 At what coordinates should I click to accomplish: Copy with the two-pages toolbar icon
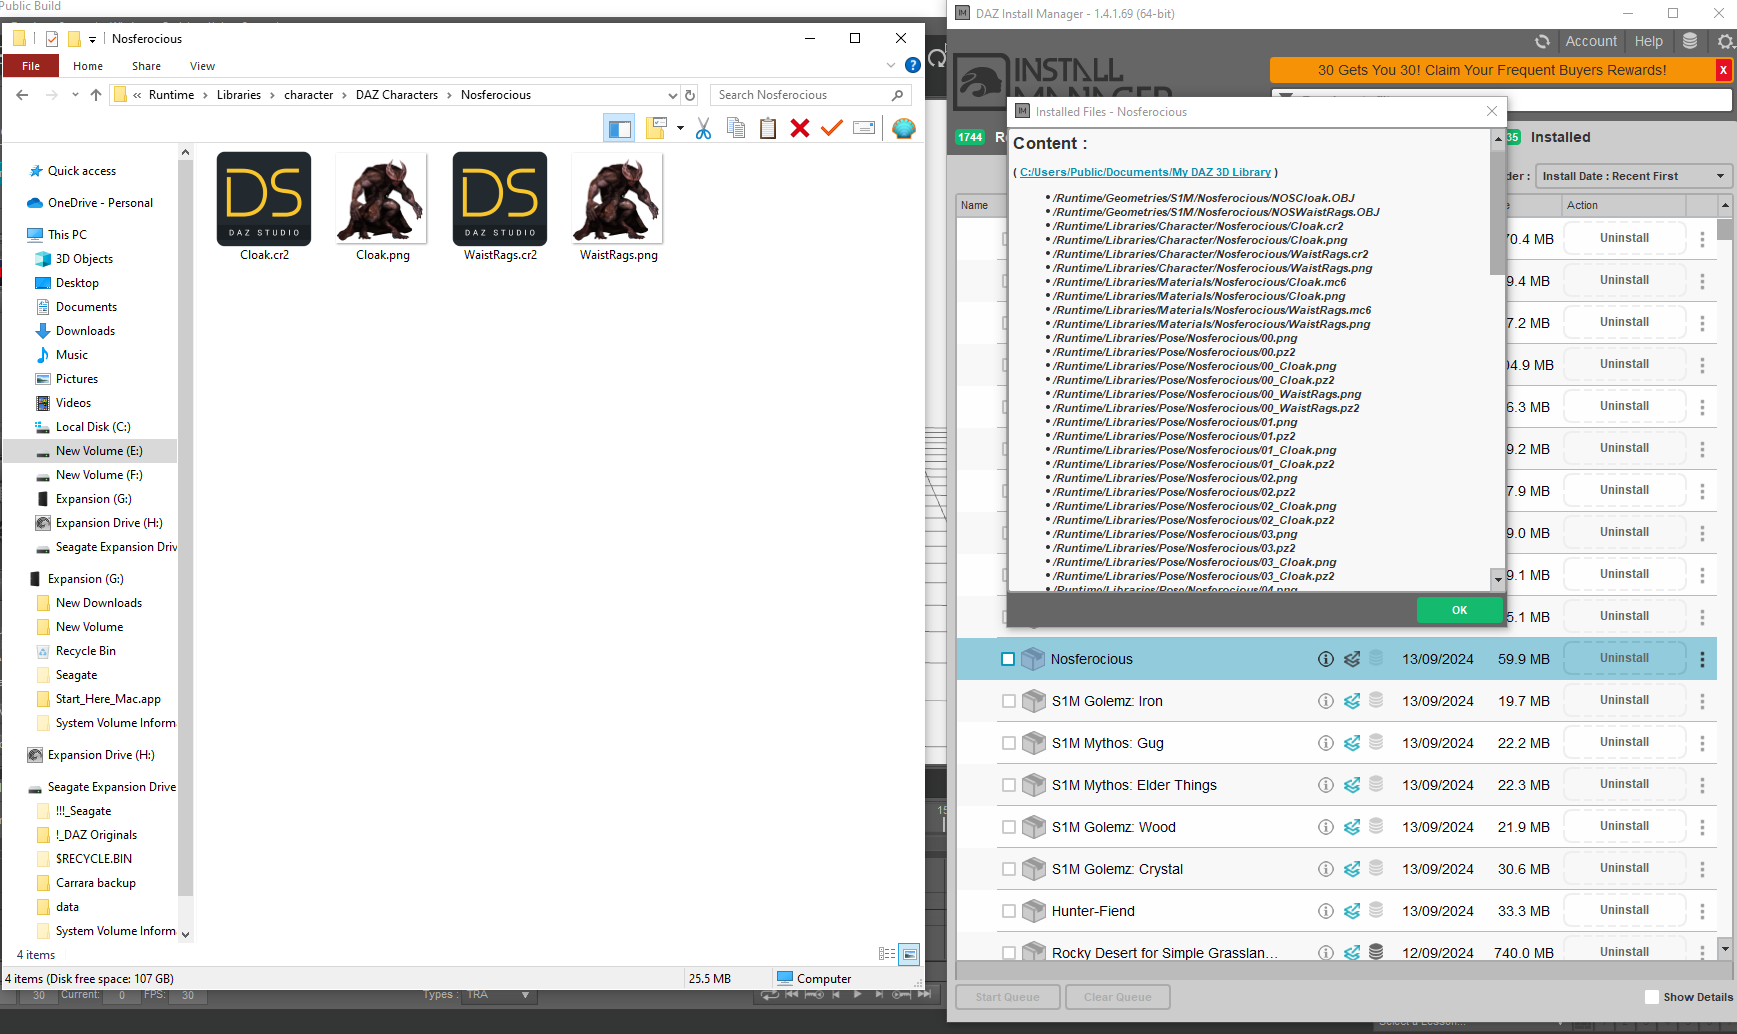[736, 128]
